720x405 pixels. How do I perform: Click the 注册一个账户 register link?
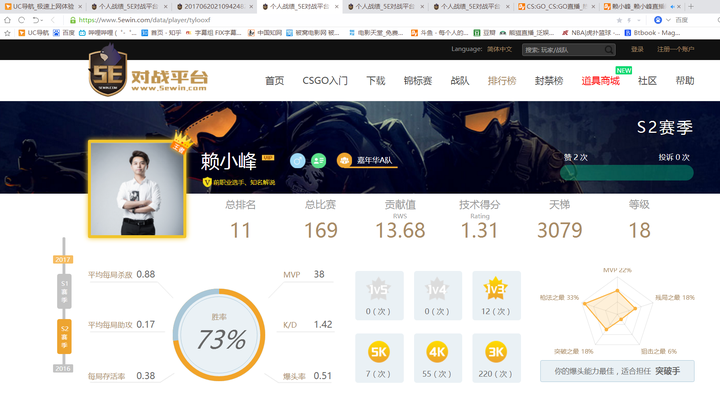(x=675, y=49)
